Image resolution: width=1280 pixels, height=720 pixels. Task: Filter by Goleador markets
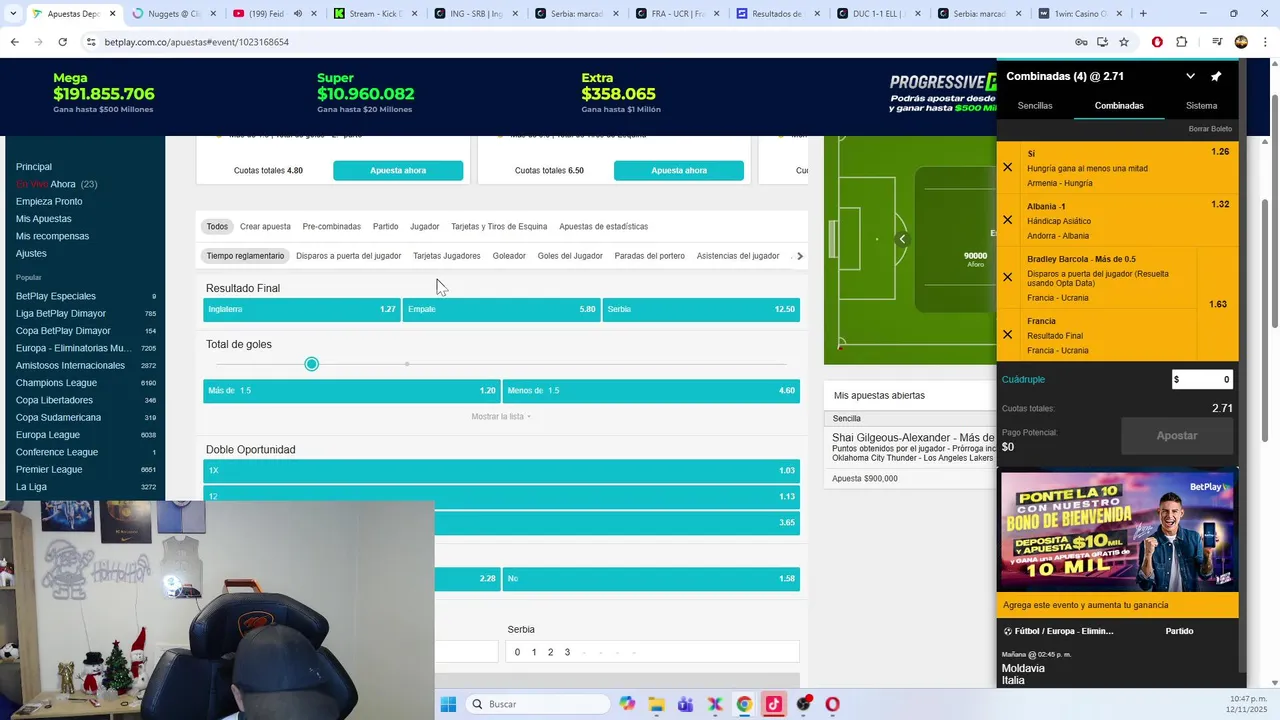coord(509,256)
